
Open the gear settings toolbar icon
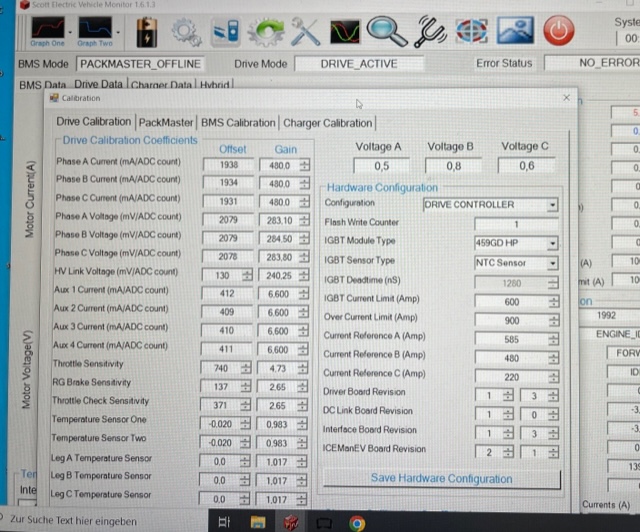pyautogui.click(x=187, y=31)
